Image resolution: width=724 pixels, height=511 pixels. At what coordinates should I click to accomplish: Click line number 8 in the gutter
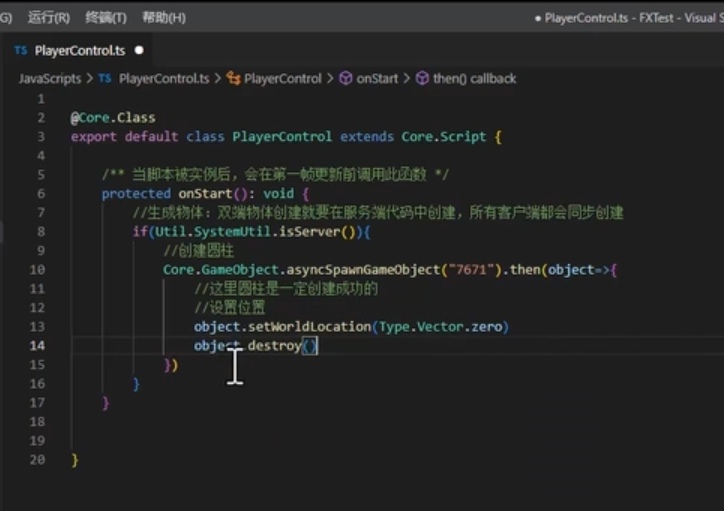(x=41, y=231)
